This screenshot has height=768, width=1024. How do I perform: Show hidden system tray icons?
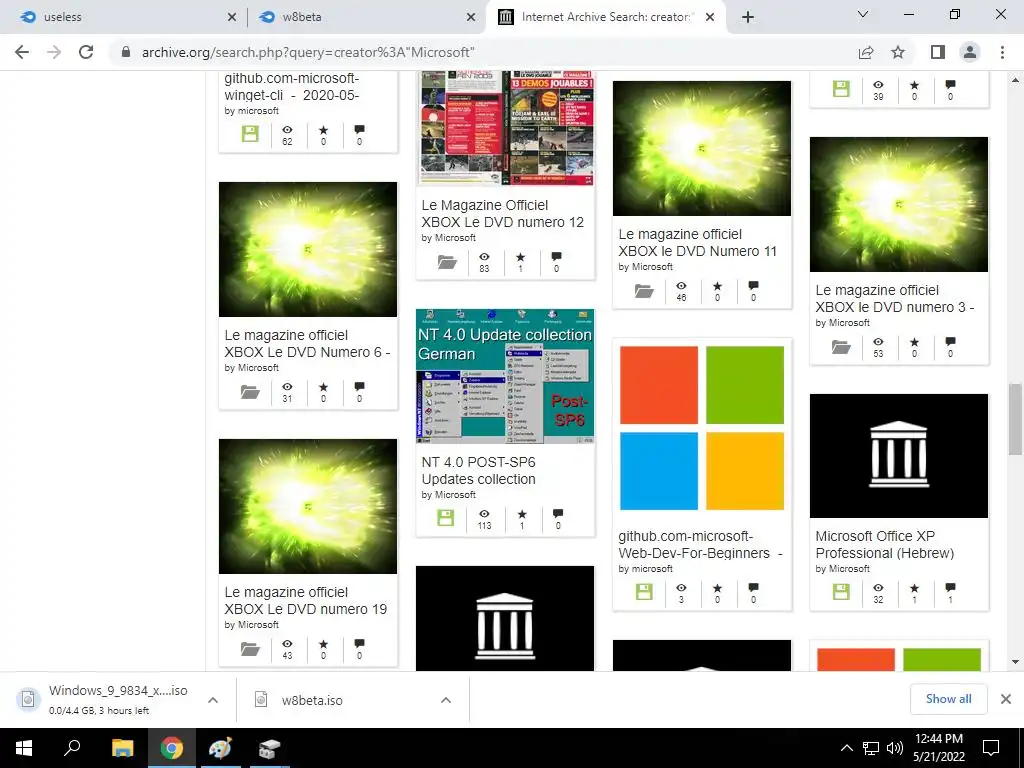(846, 748)
